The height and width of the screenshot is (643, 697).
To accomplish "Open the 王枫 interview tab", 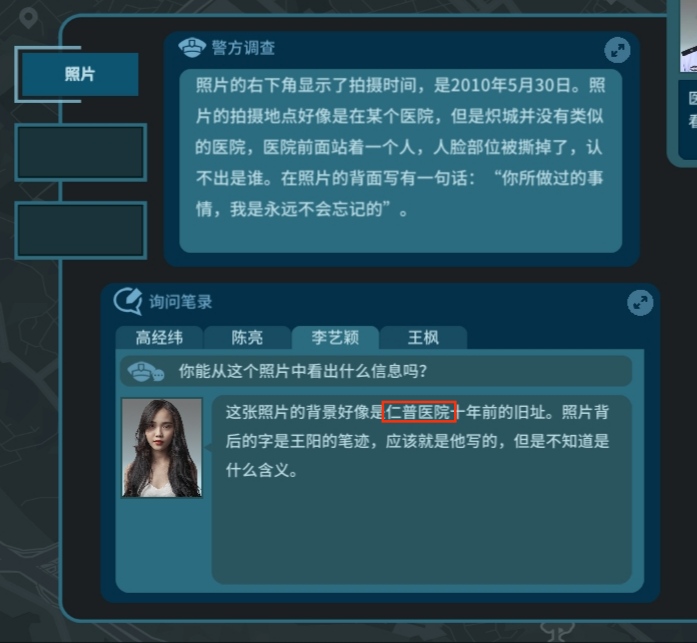I will pyautogui.click(x=423, y=338).
